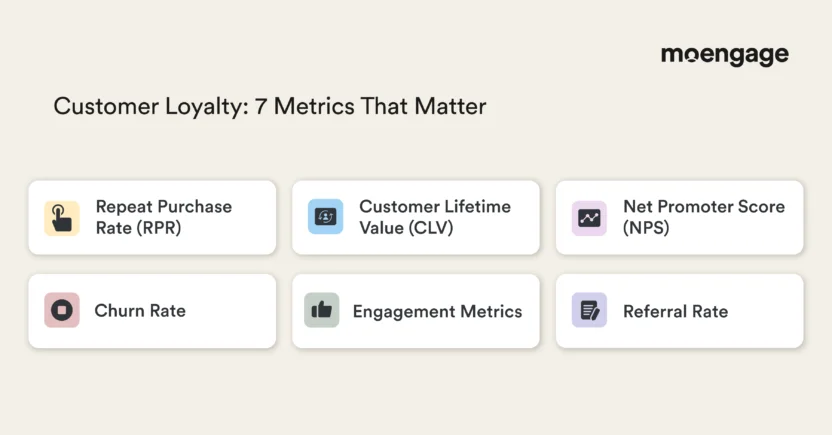Click the Churn Rate stop-circle icon
Image resolution: width=832 pixels, height=435 pixels.
point(61,311)
